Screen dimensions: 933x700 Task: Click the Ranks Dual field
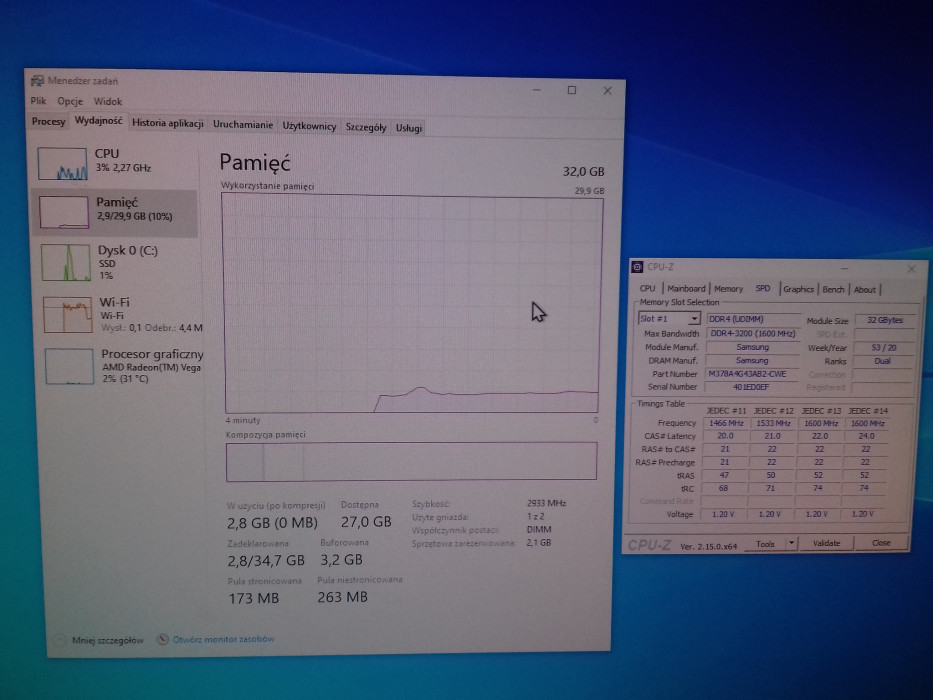pos(882,361)
